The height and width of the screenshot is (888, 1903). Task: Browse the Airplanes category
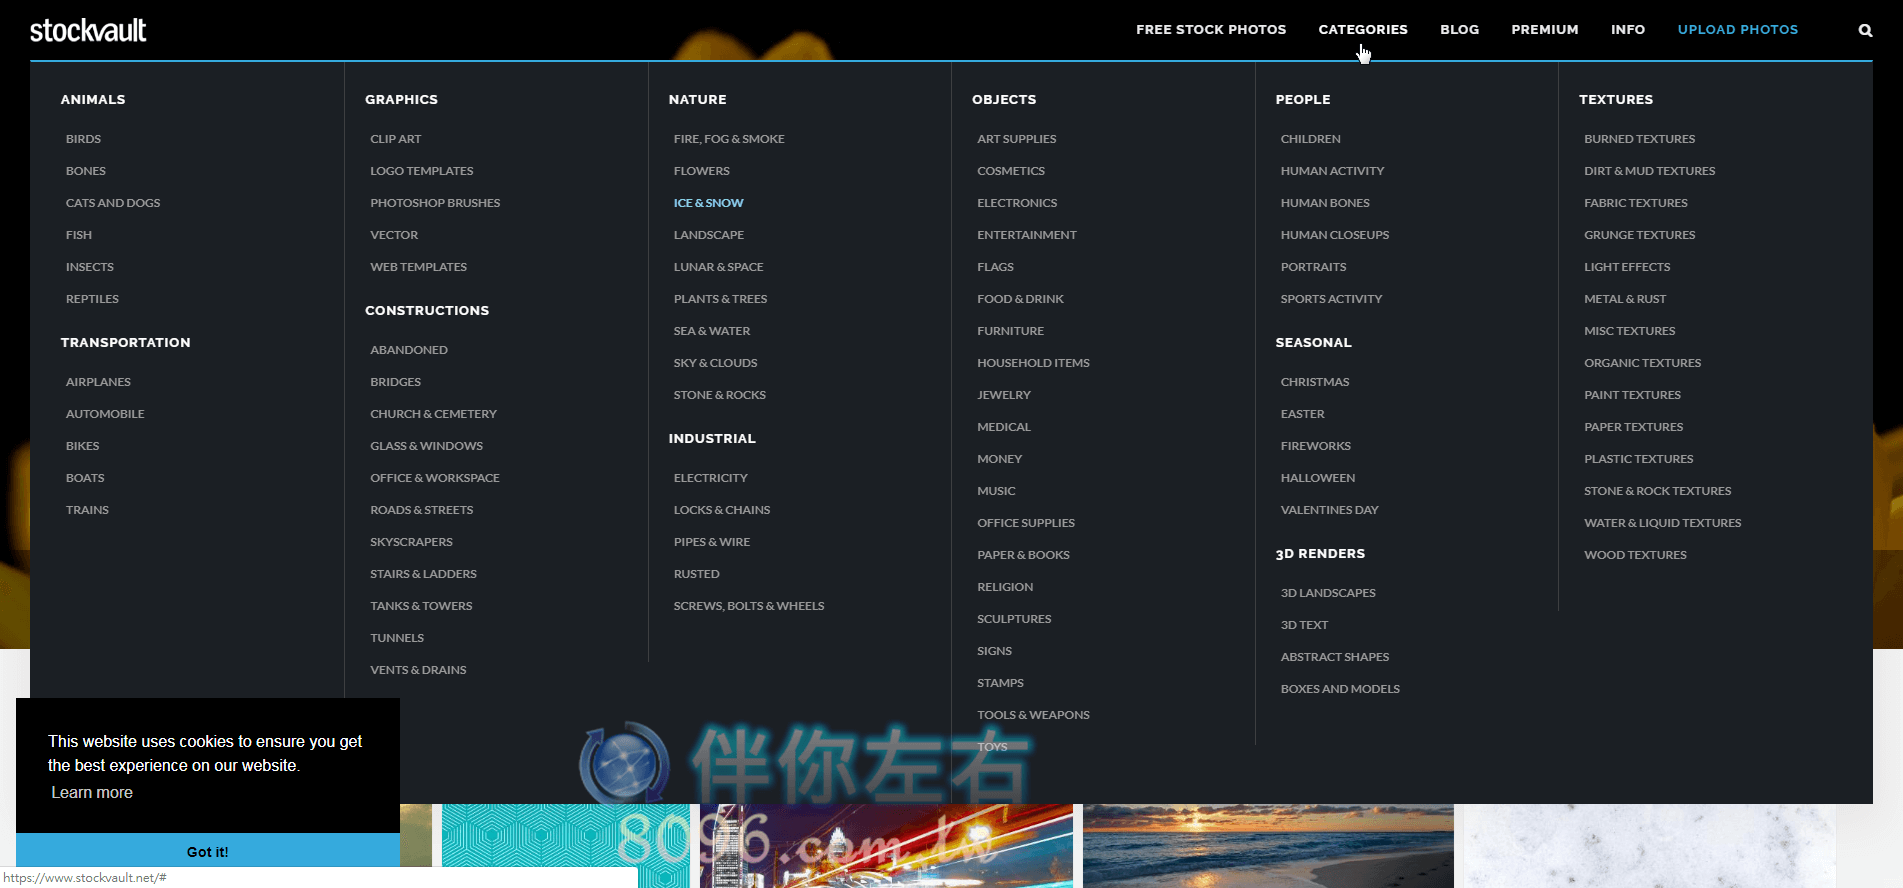click(x=98, y=382)
